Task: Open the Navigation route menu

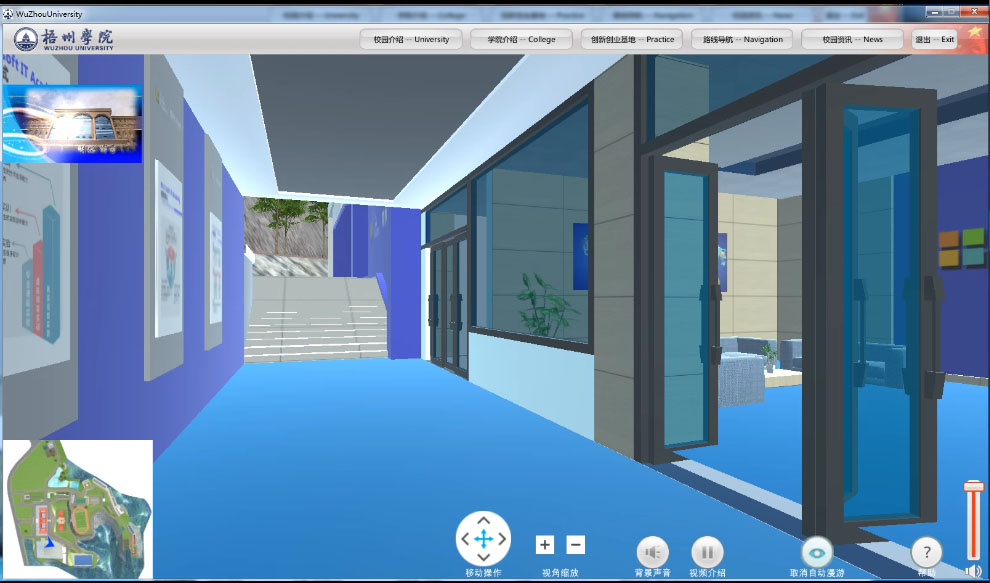Action: click(742, 39)
